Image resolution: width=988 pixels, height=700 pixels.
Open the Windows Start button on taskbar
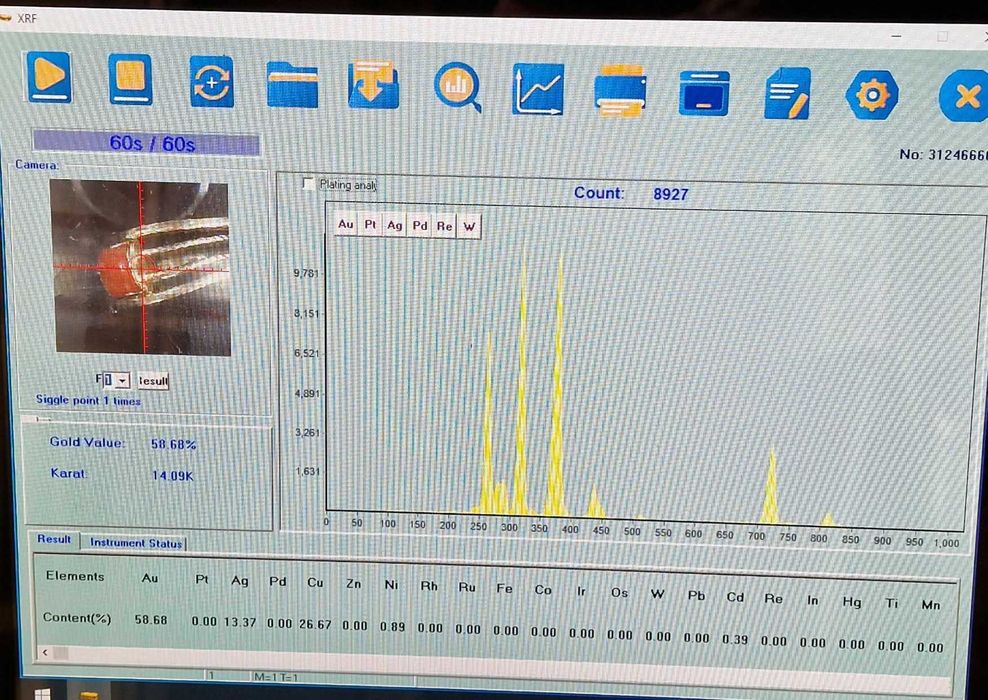(x=42, y=694)
